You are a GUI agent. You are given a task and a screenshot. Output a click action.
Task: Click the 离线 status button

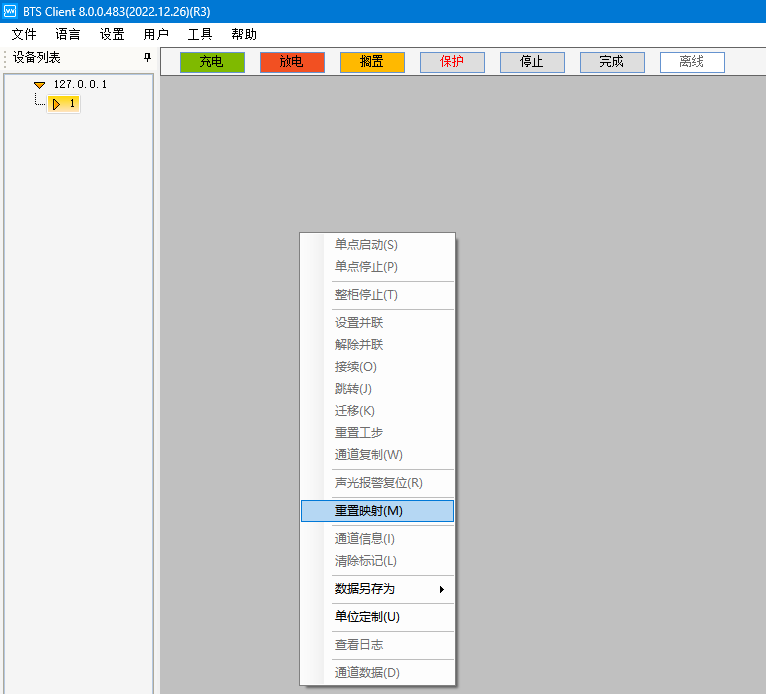point(692,62)
